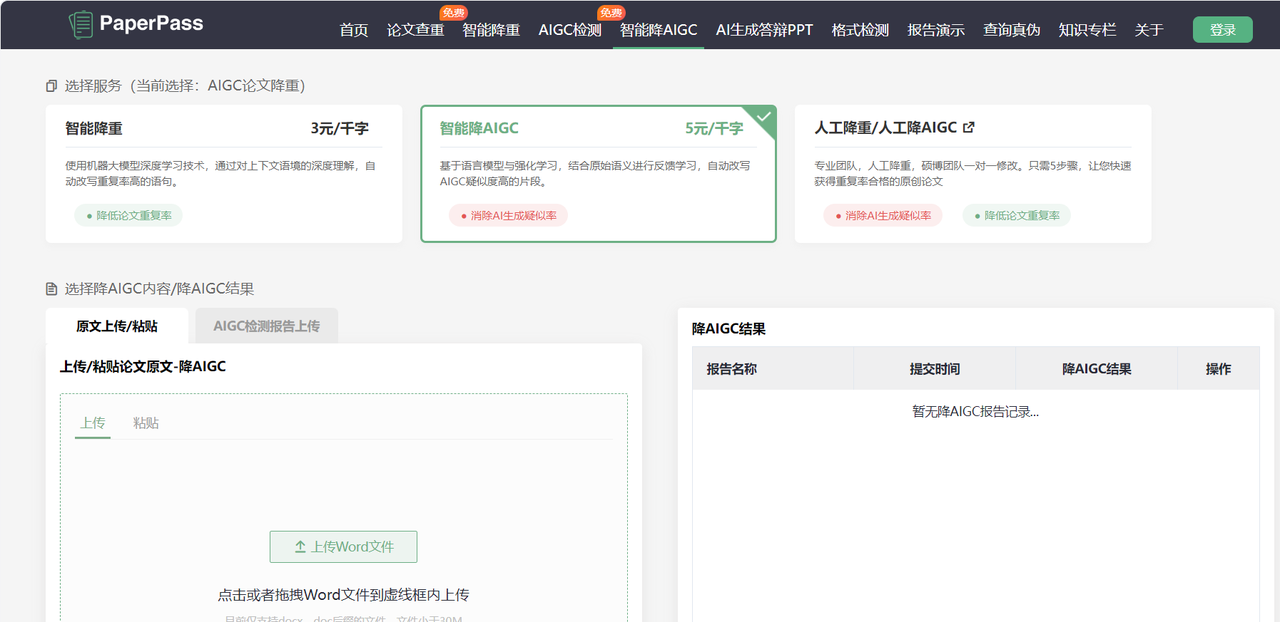Open 关于 nav item

1149,30
